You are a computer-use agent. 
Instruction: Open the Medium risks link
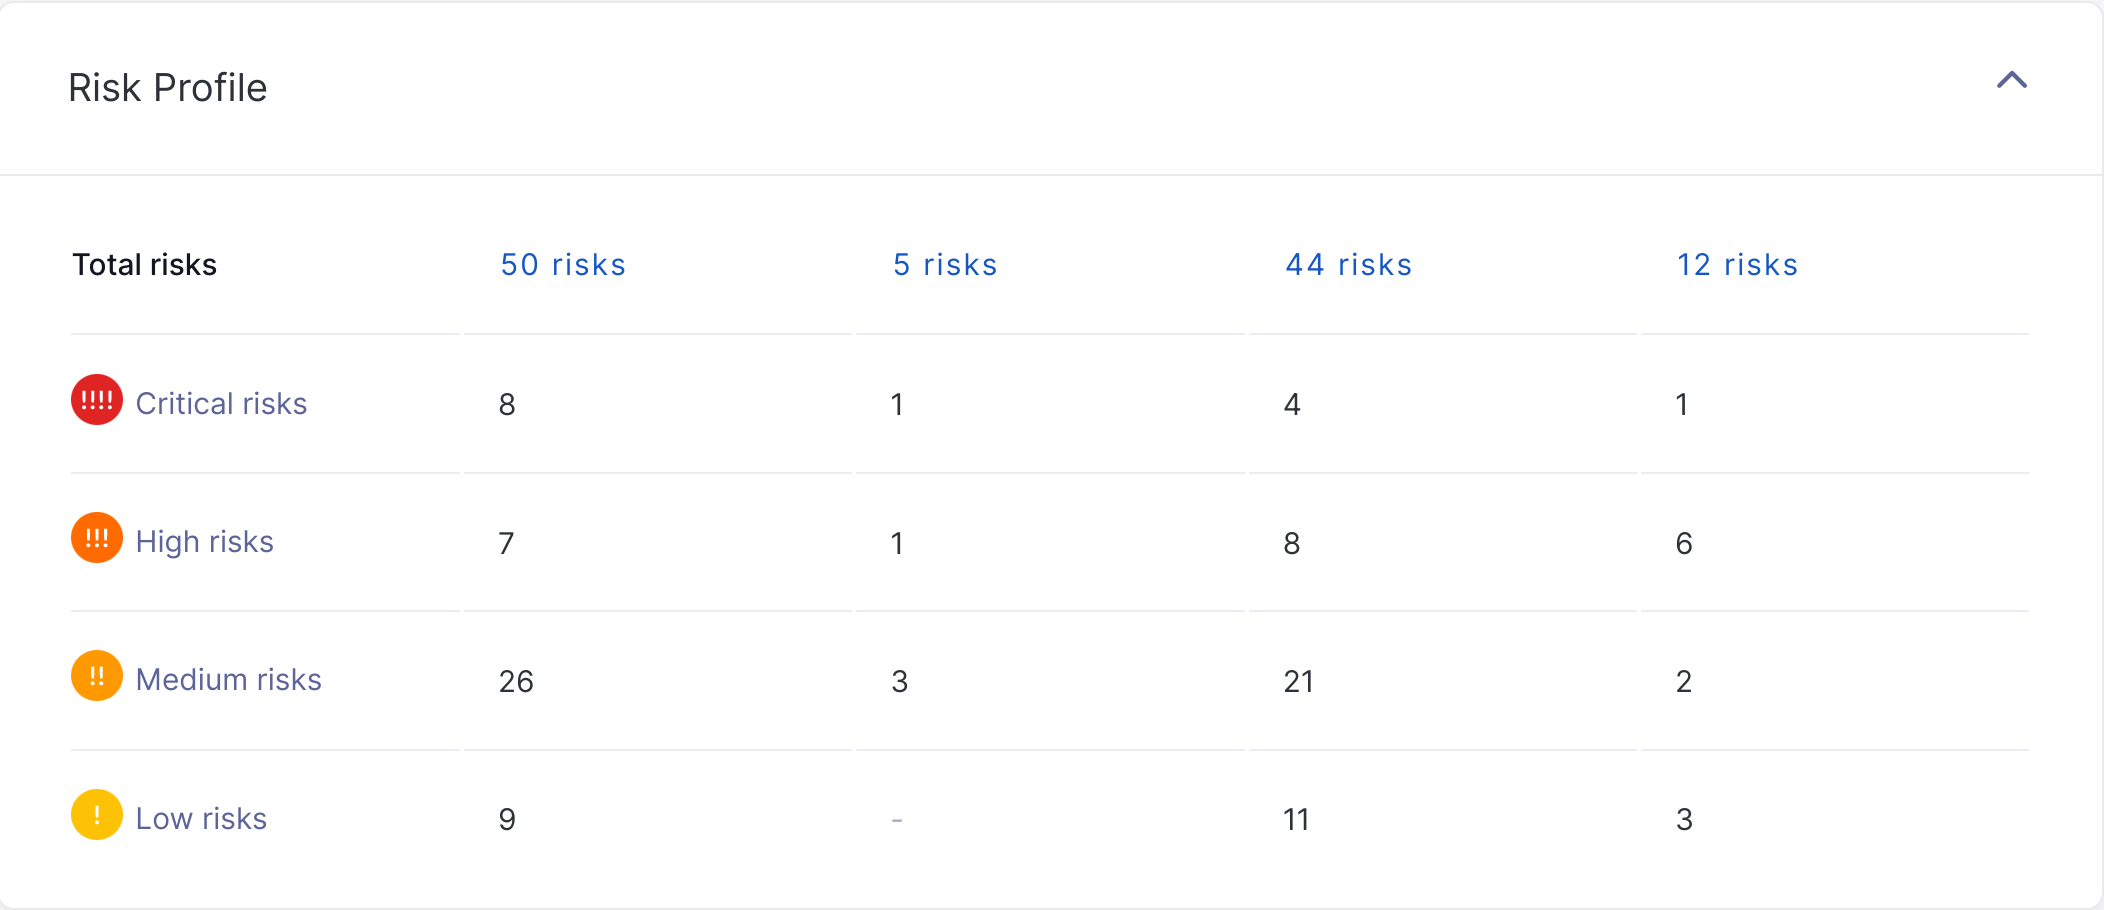coord(228,680)
